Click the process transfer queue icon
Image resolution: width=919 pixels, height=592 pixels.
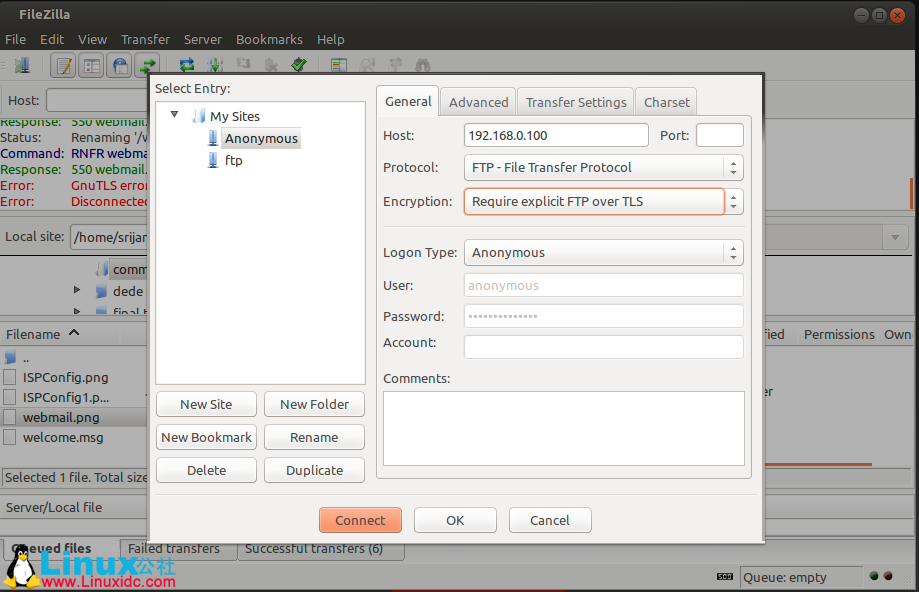tap(215, 63)
